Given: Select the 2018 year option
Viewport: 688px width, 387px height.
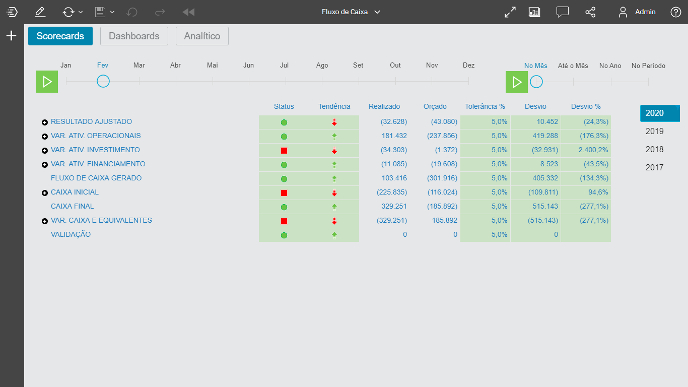Looking at the screenshot, I should [654, 149].
